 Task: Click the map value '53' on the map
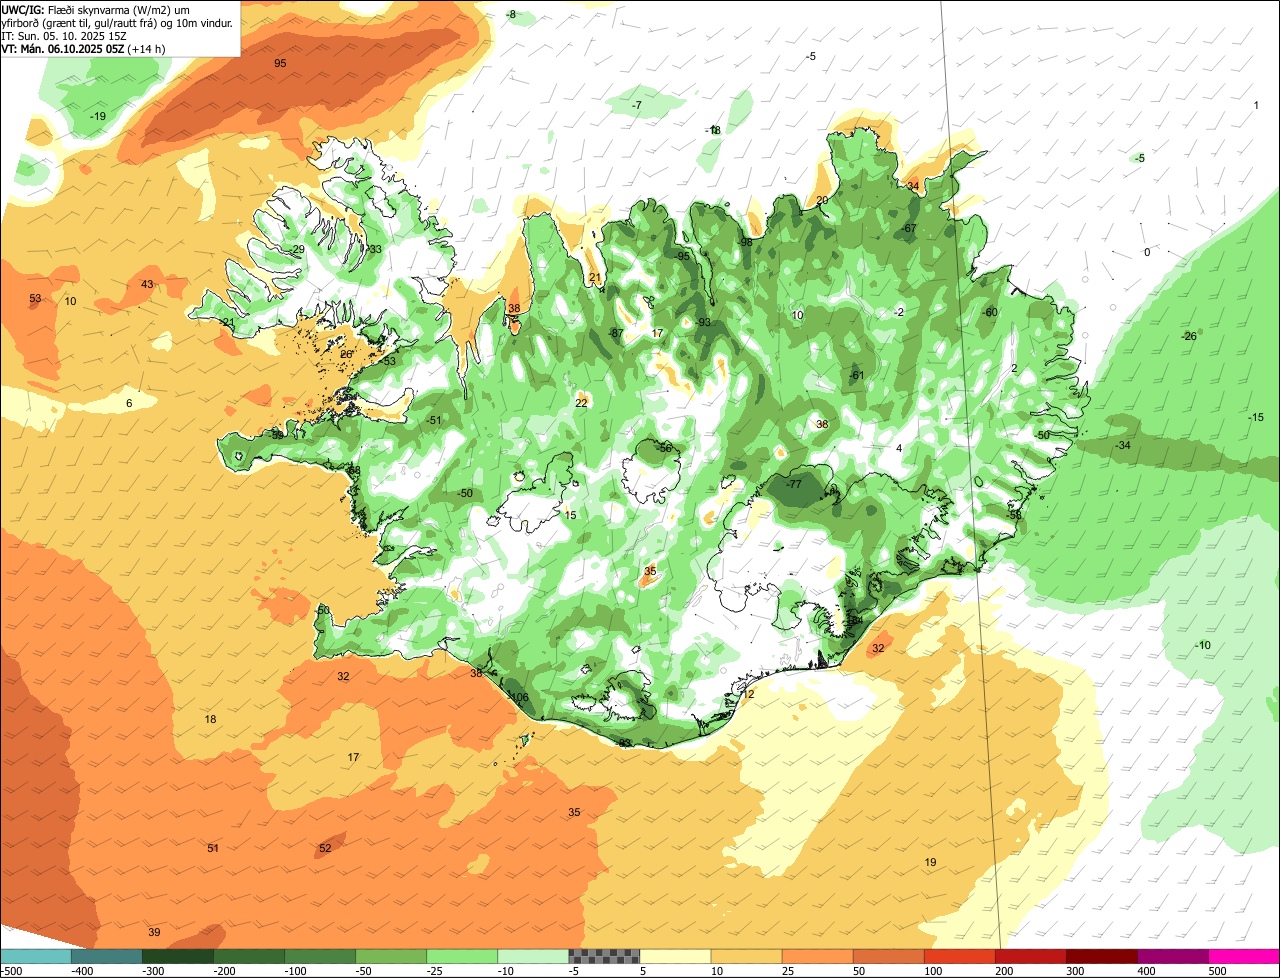click(x=35, y=299)
